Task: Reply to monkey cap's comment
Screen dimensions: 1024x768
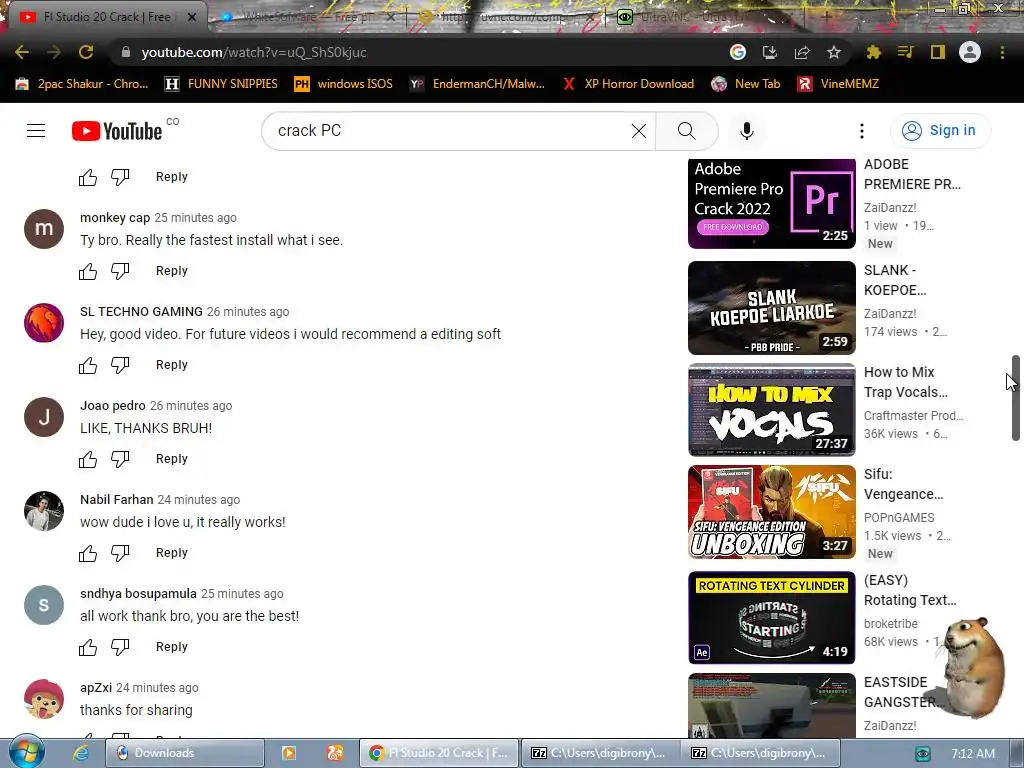Action: coord(172,270)
